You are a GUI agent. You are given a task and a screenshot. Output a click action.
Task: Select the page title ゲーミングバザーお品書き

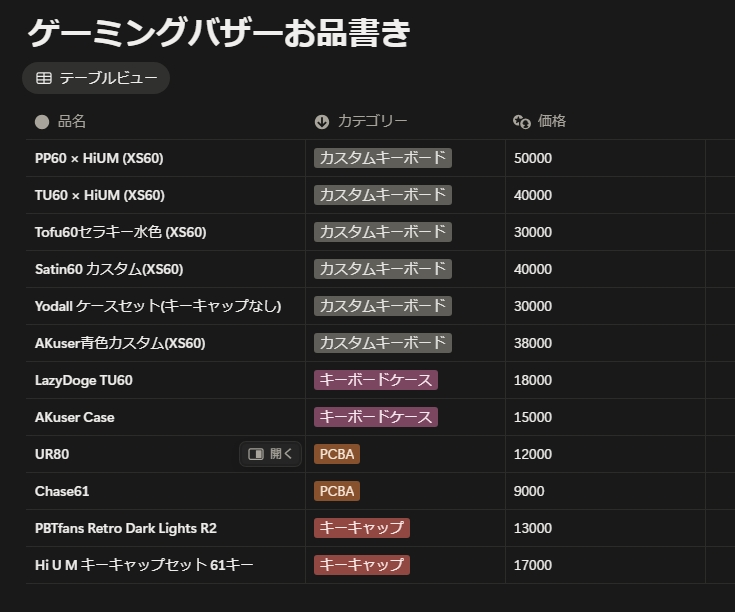(219, 33)
